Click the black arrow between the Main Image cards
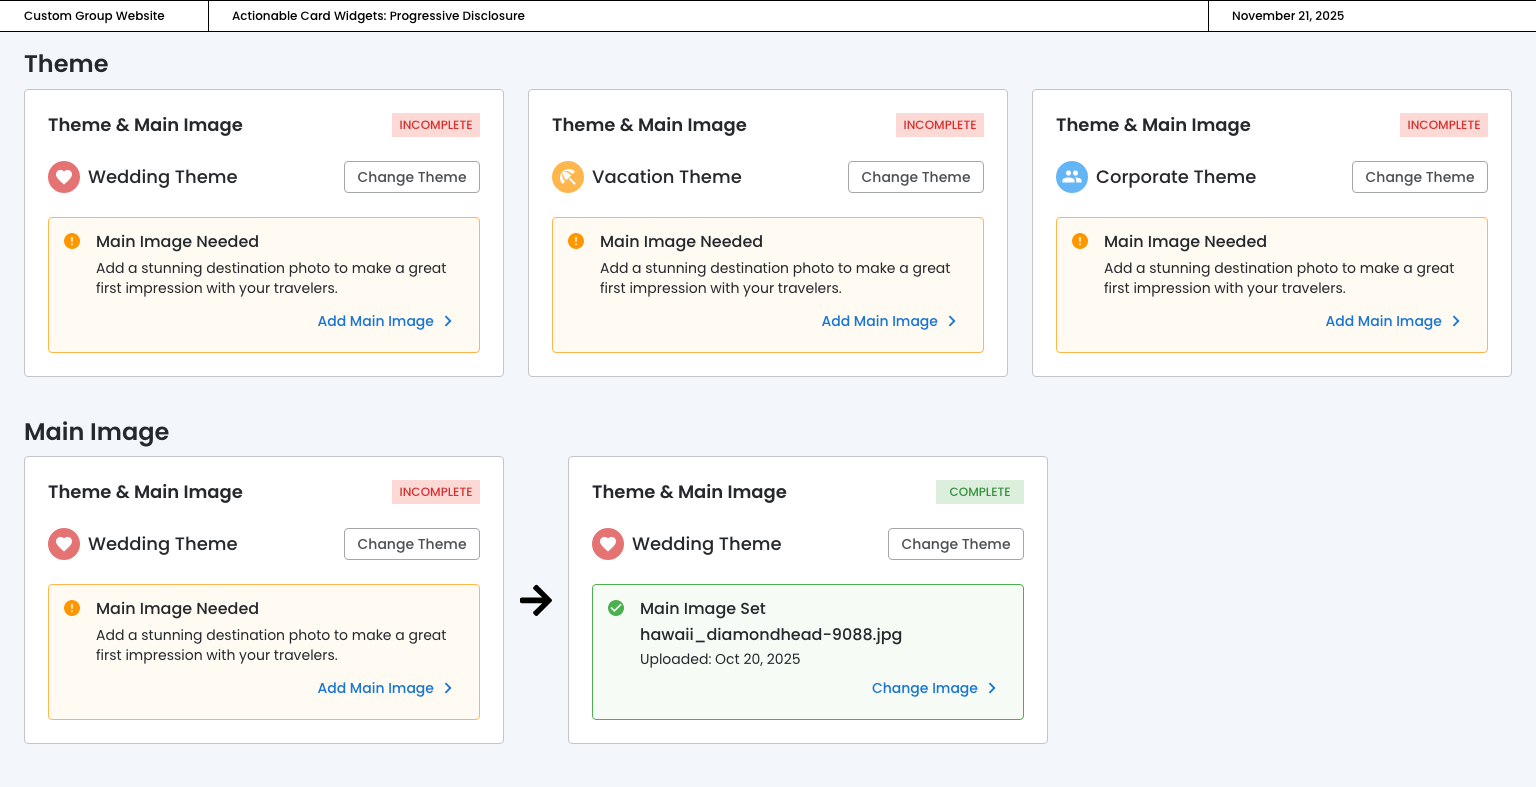 pyautogui.click(x=536, y=600)
